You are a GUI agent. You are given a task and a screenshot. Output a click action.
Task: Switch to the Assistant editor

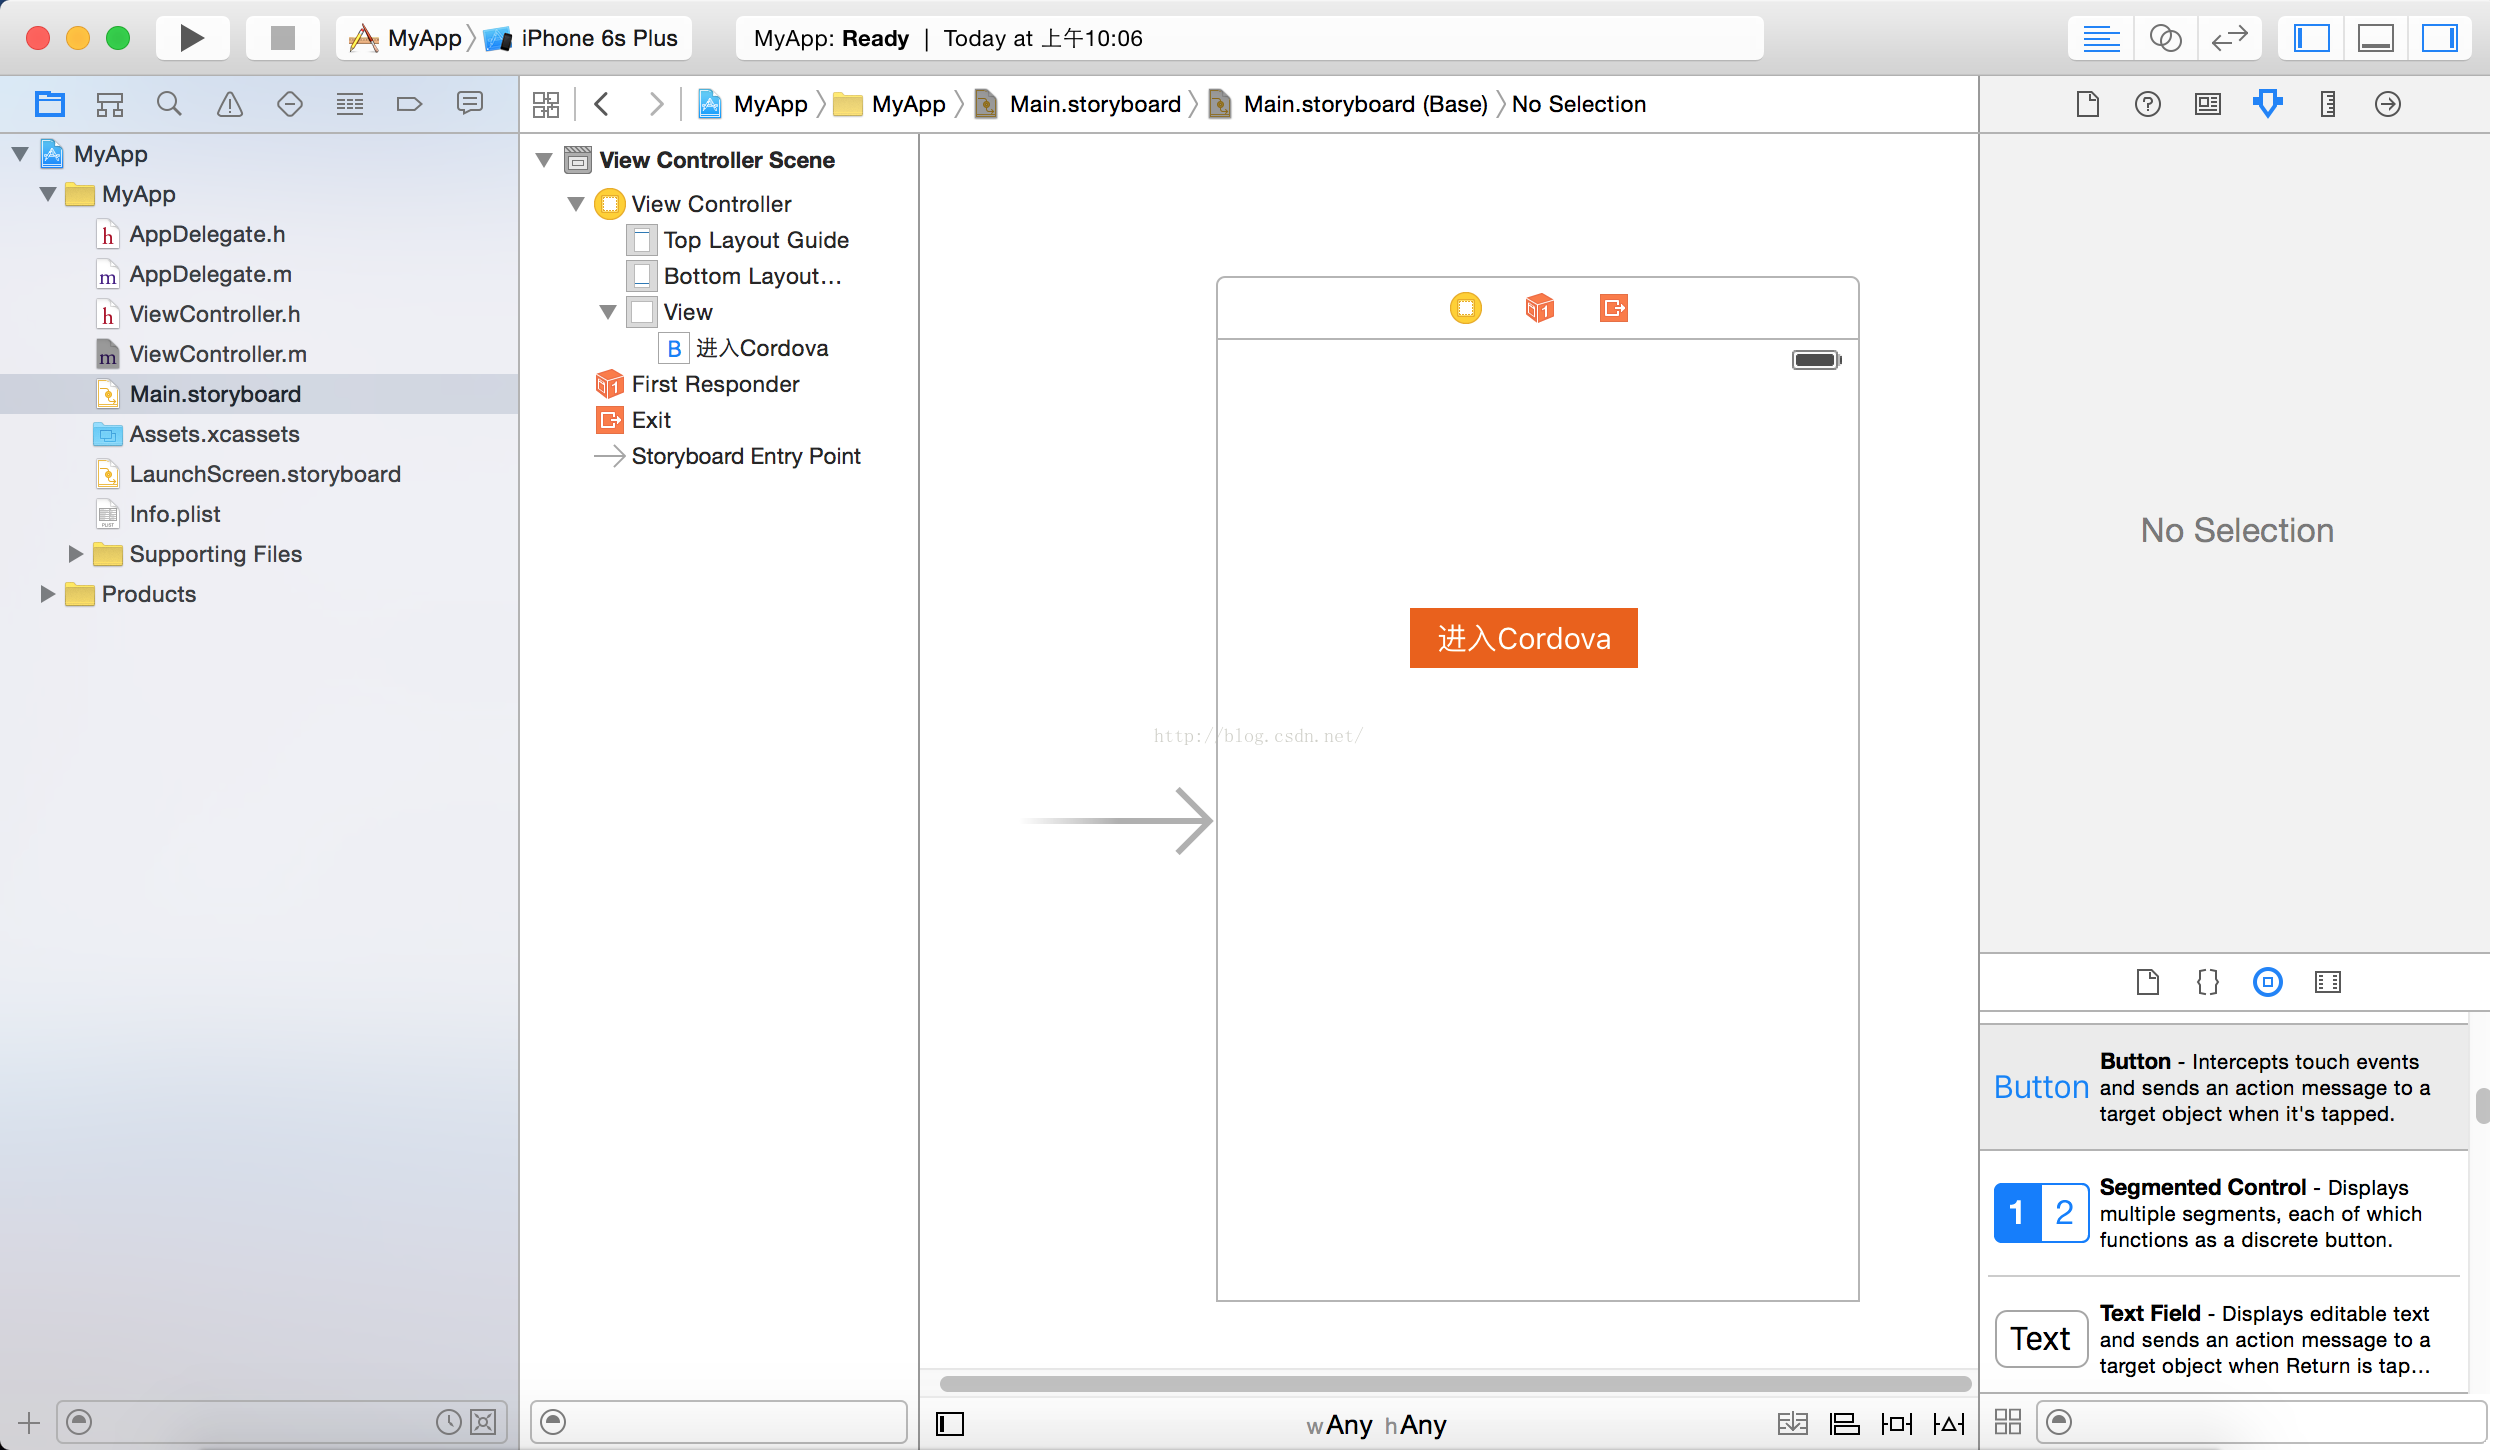point(2165,38)
